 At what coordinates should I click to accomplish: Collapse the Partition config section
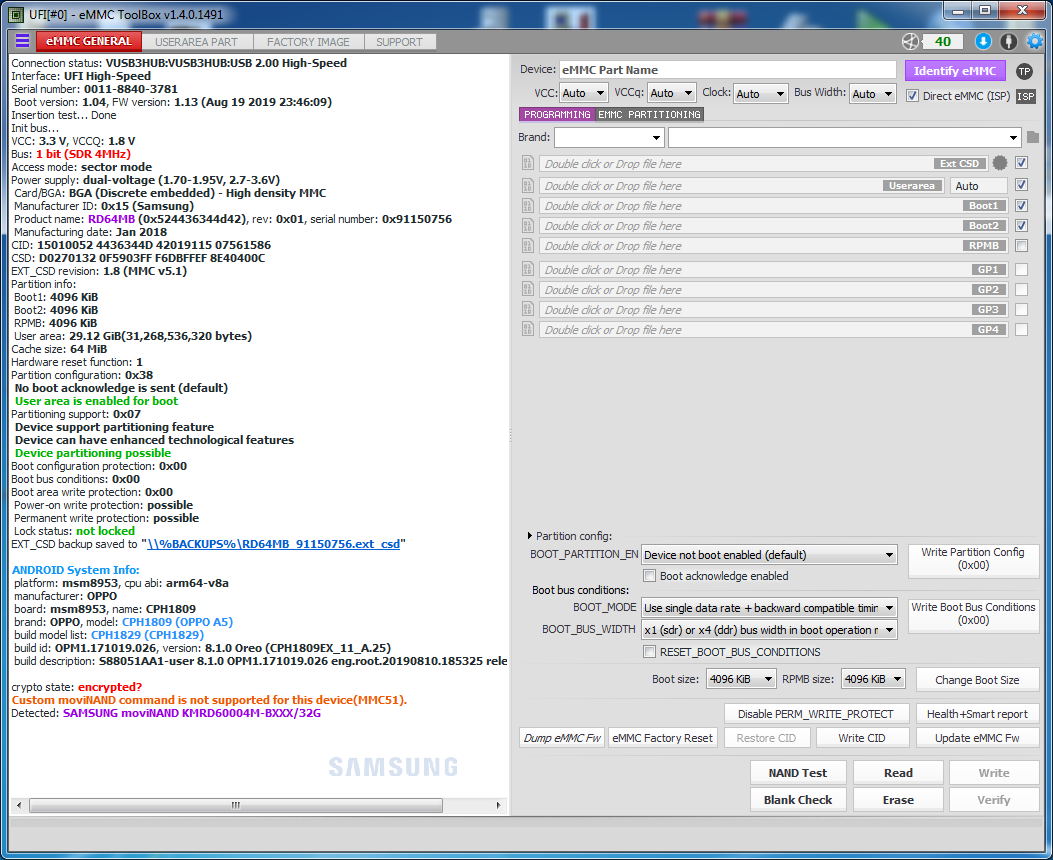(530, 536)
